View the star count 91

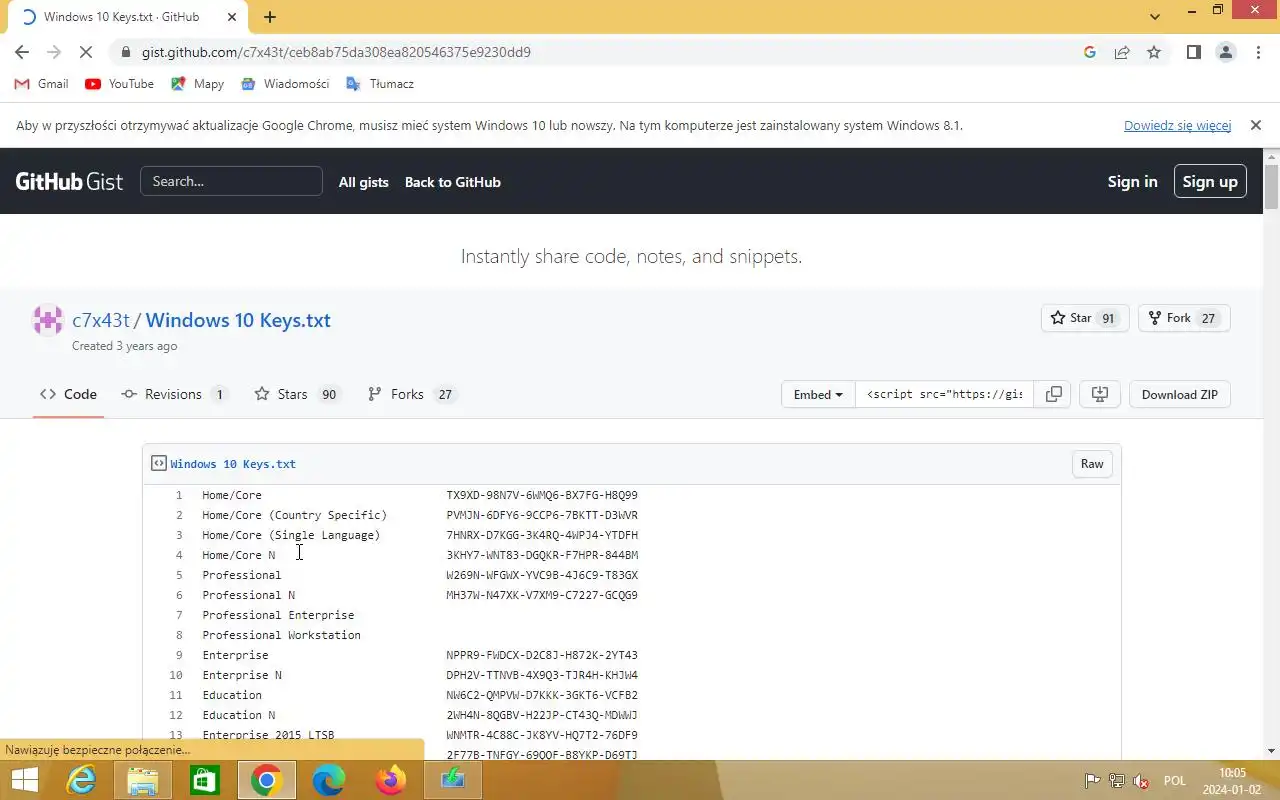coord(1108,319)
